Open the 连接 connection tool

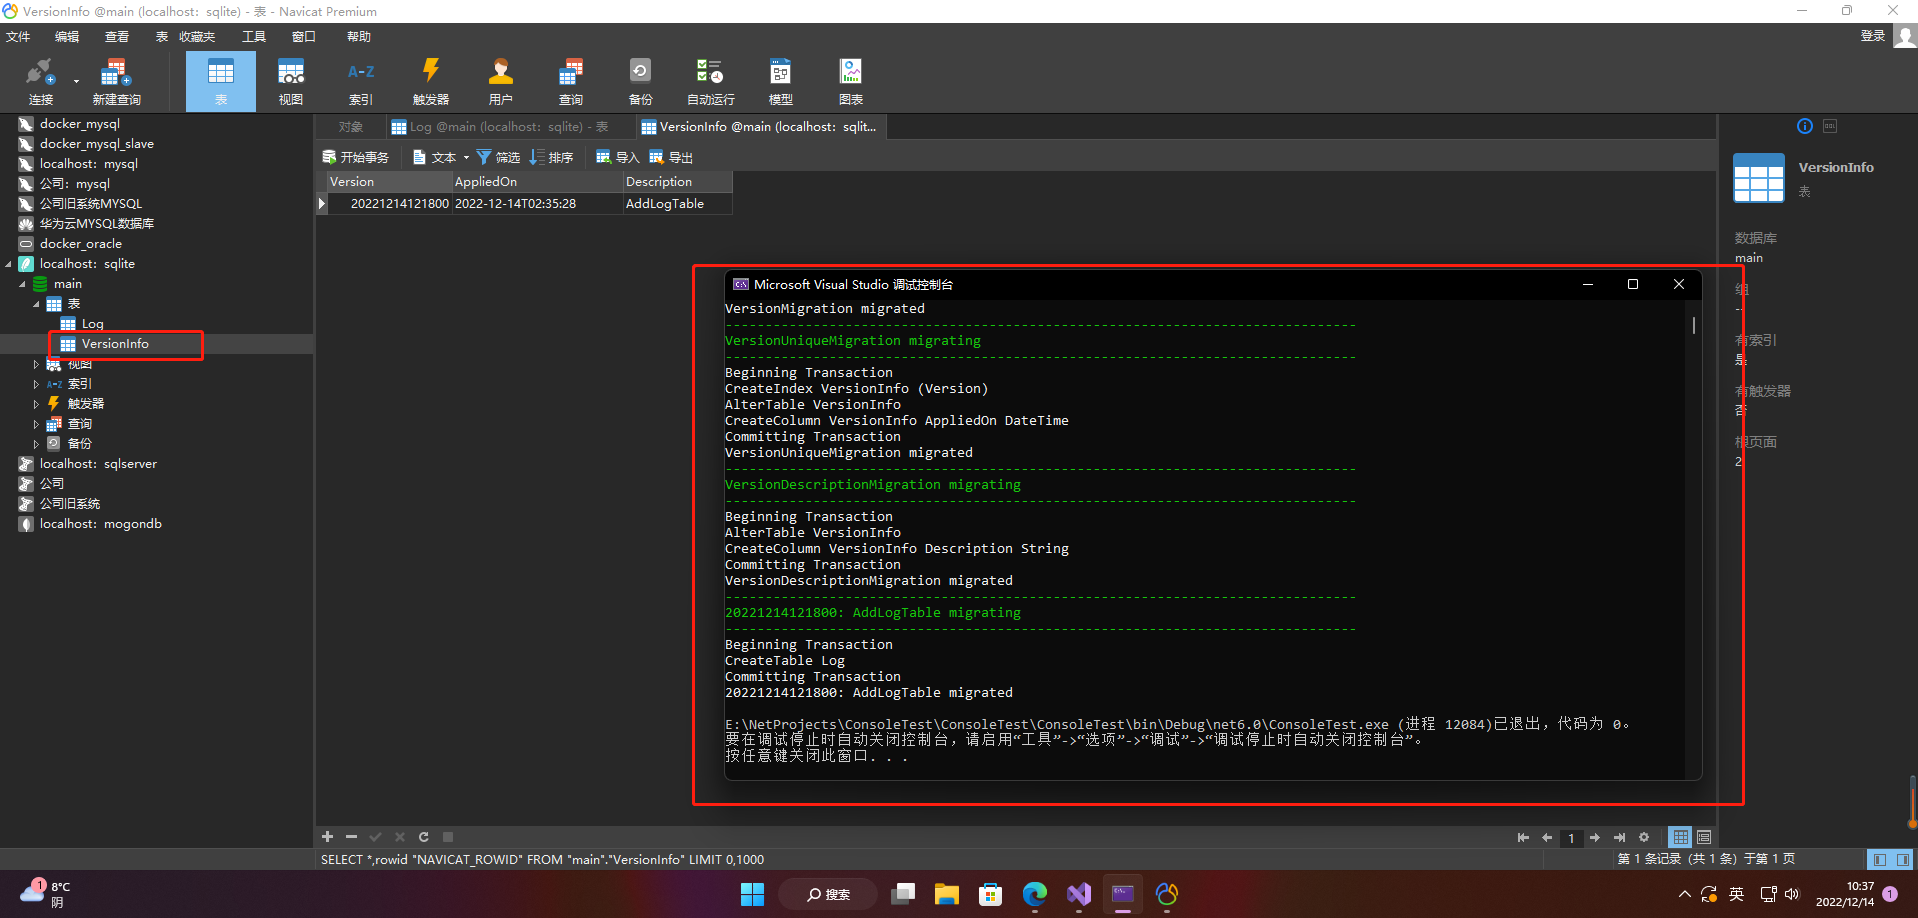41,81
